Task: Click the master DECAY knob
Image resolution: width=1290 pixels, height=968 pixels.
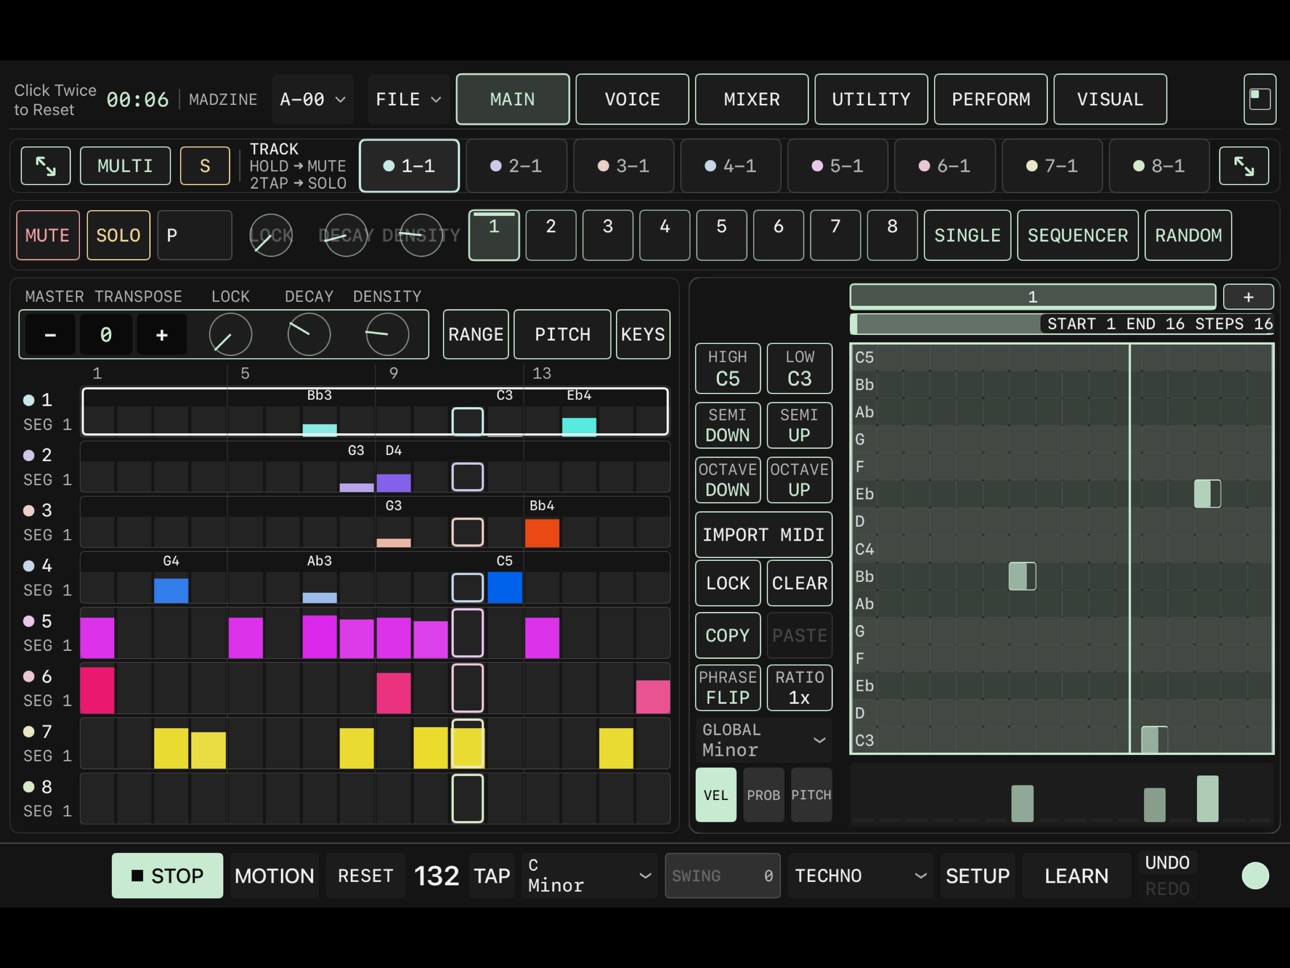Action: [x=309, y=335]
